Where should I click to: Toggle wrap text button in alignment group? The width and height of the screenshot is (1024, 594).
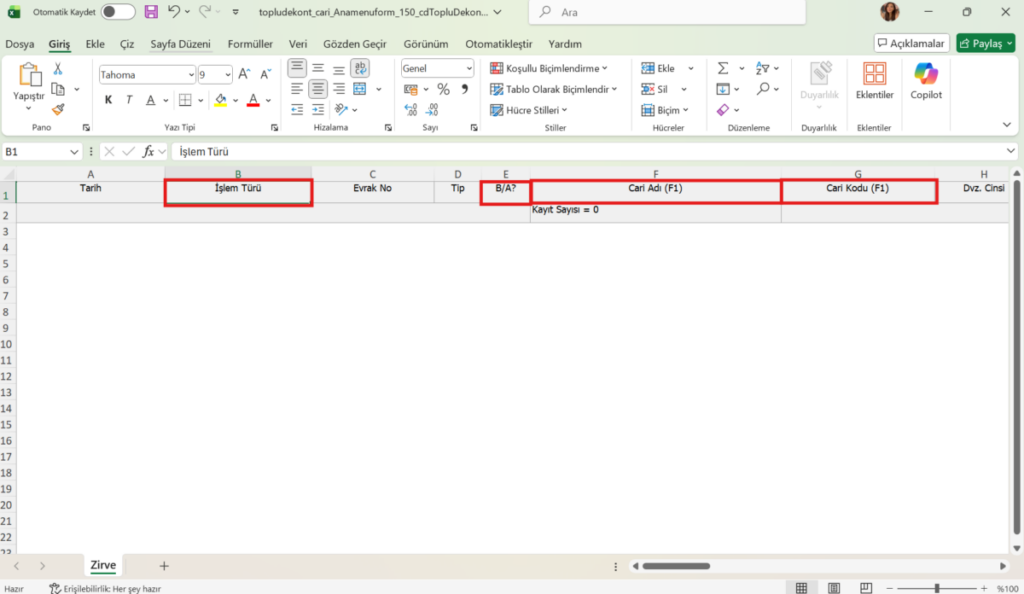click(360, 68)
